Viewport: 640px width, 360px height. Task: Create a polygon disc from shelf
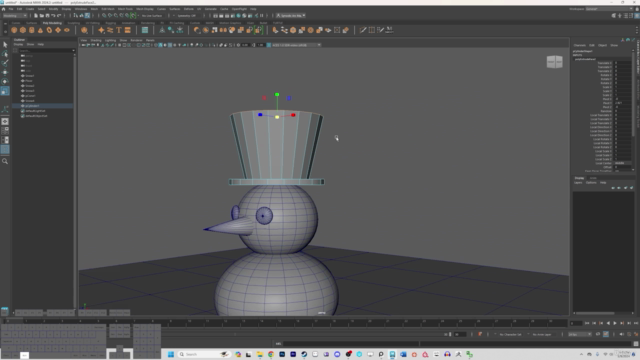coord(67,30)
